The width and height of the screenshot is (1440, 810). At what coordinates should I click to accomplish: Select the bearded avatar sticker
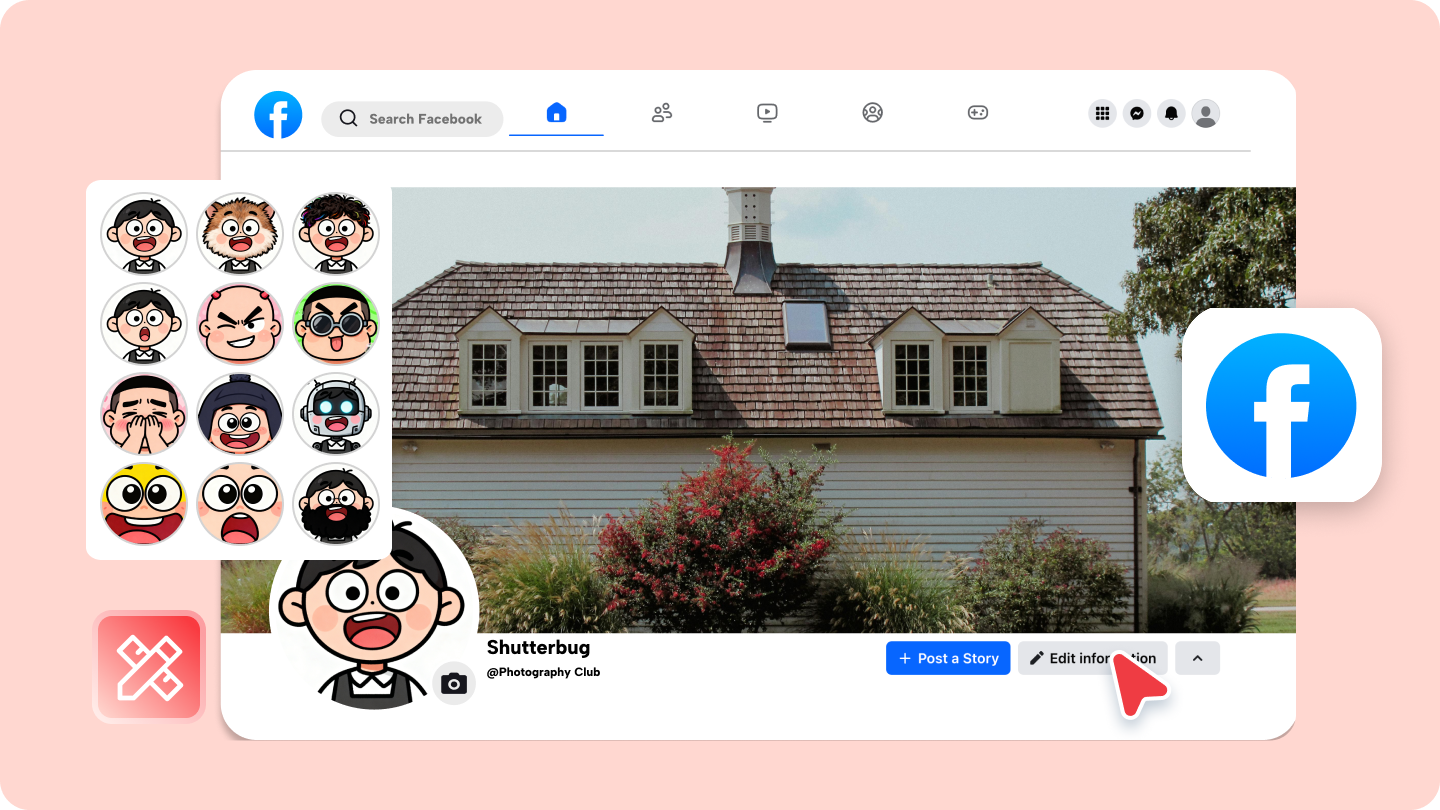pos(336,504)
